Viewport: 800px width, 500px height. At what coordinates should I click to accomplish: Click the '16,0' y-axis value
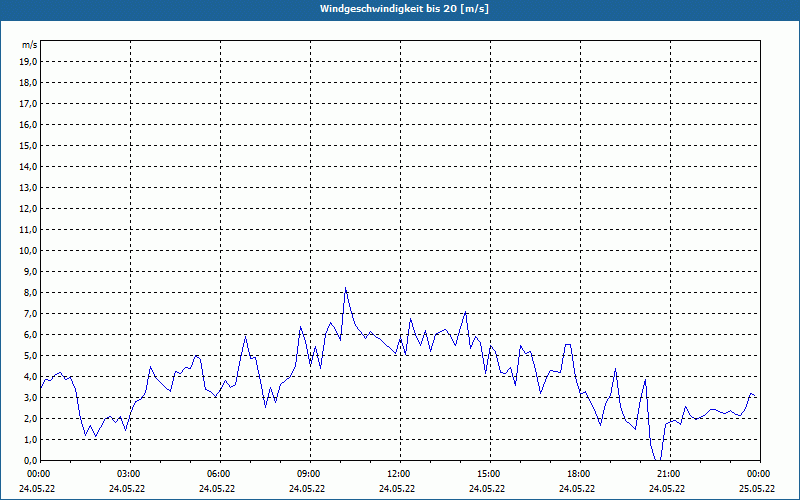pos(28,124)
